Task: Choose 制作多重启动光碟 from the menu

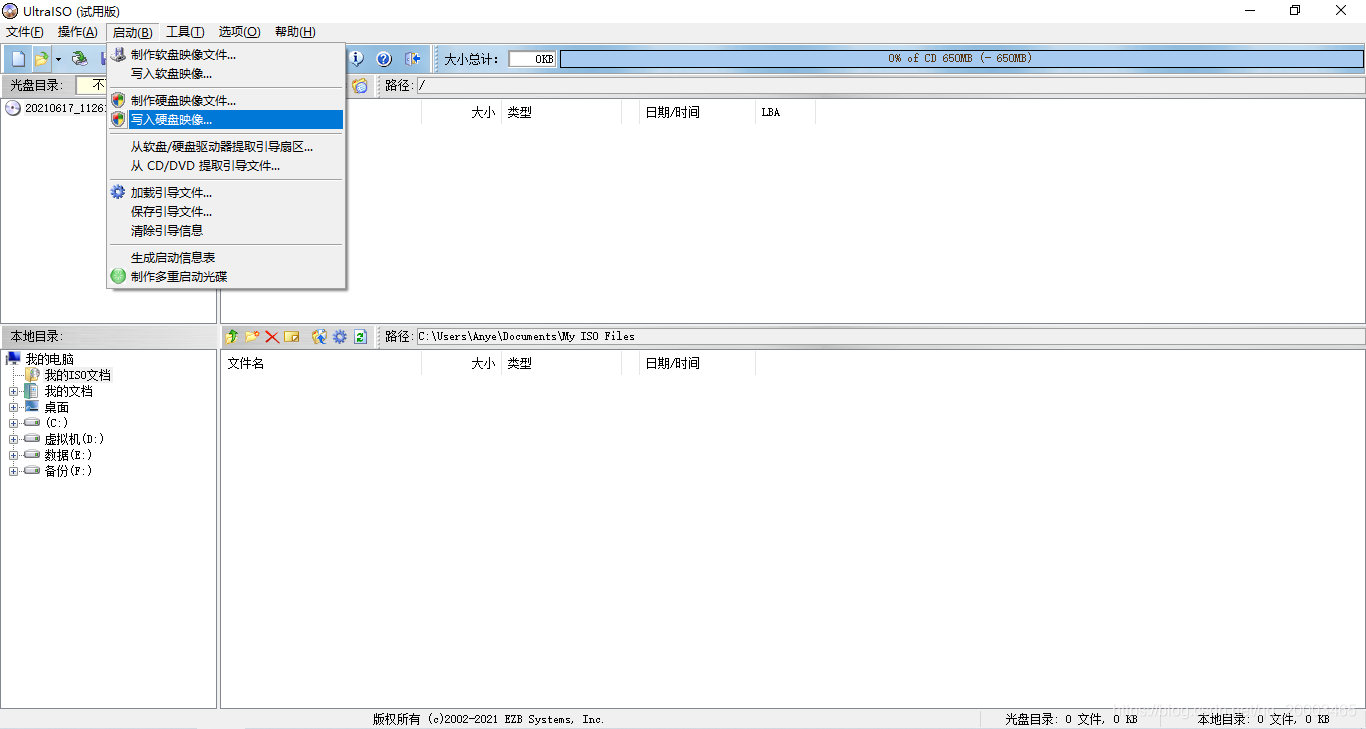Action: pyautogui.click(x=226, y=276)
